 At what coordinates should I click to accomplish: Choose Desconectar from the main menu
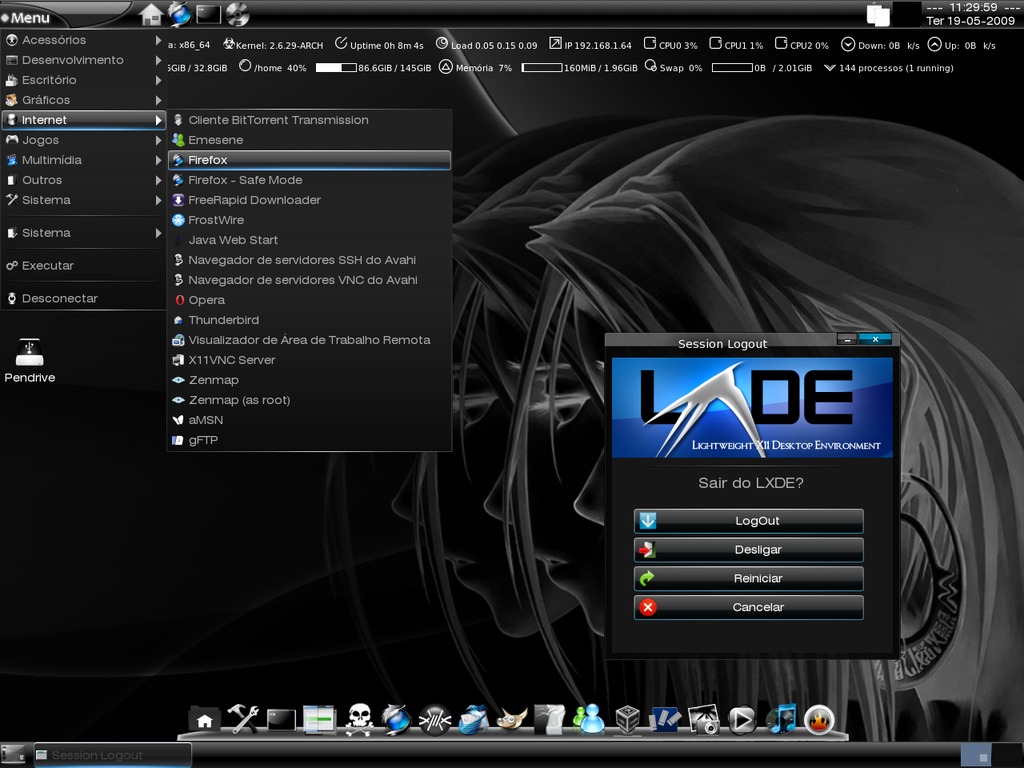pyautogui.click(x=83, y=298)
